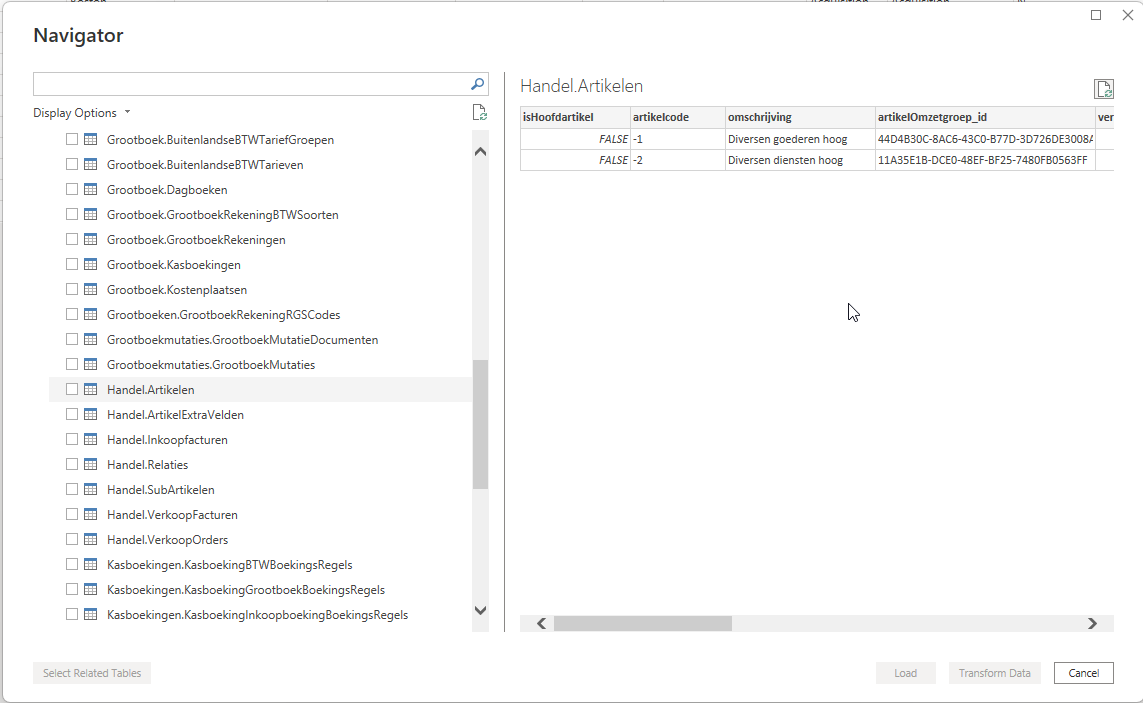Click the table icon beside Handel.Inkoopfacturen
The image size is (1143, 703).
click(x=90, y=439)
